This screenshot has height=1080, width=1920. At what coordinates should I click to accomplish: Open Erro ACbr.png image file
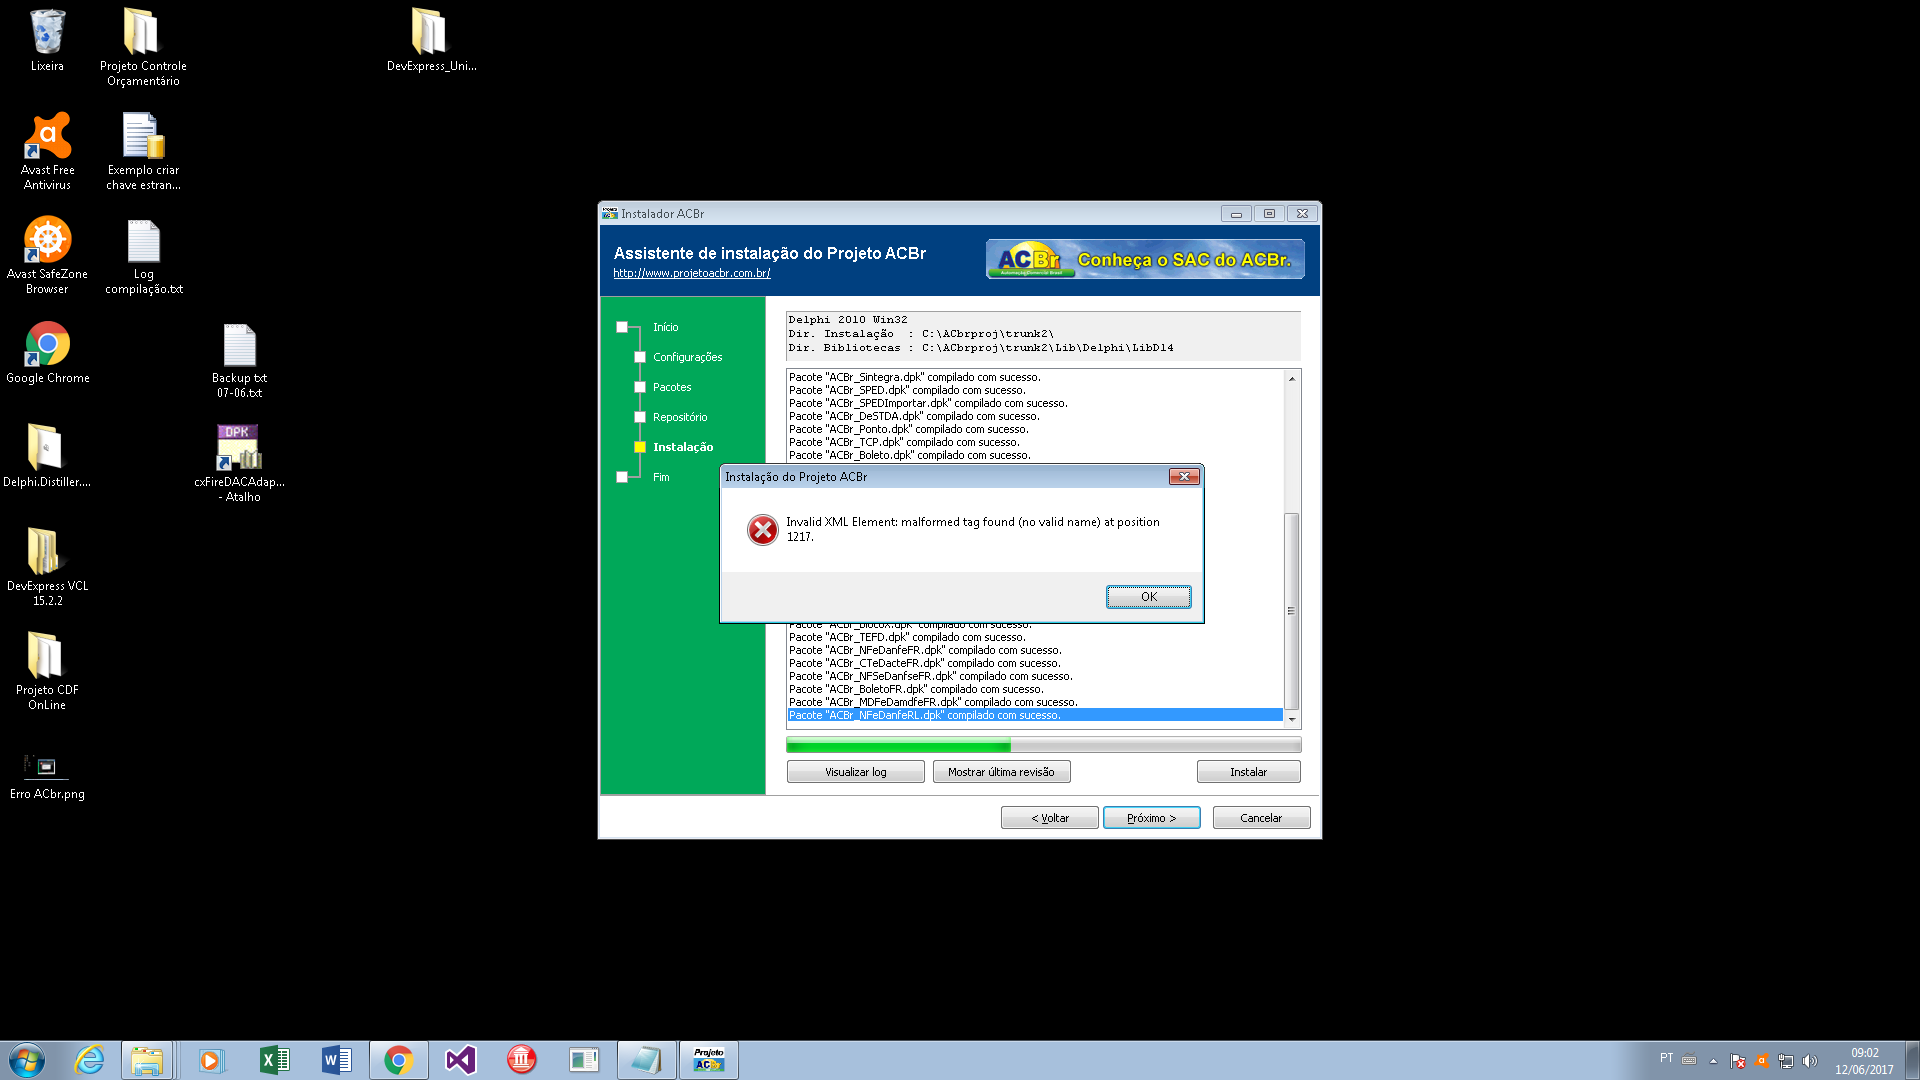tap(47, 776)
